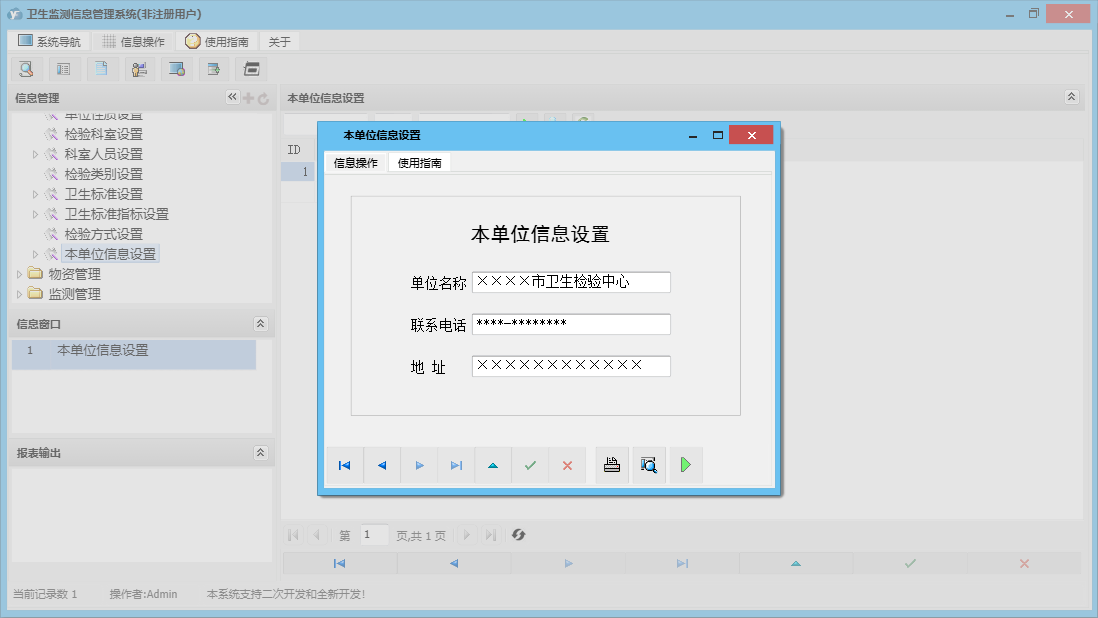Go to last record in the dialog
This screenshot has height=618, width=1098.
coord(456,464)
